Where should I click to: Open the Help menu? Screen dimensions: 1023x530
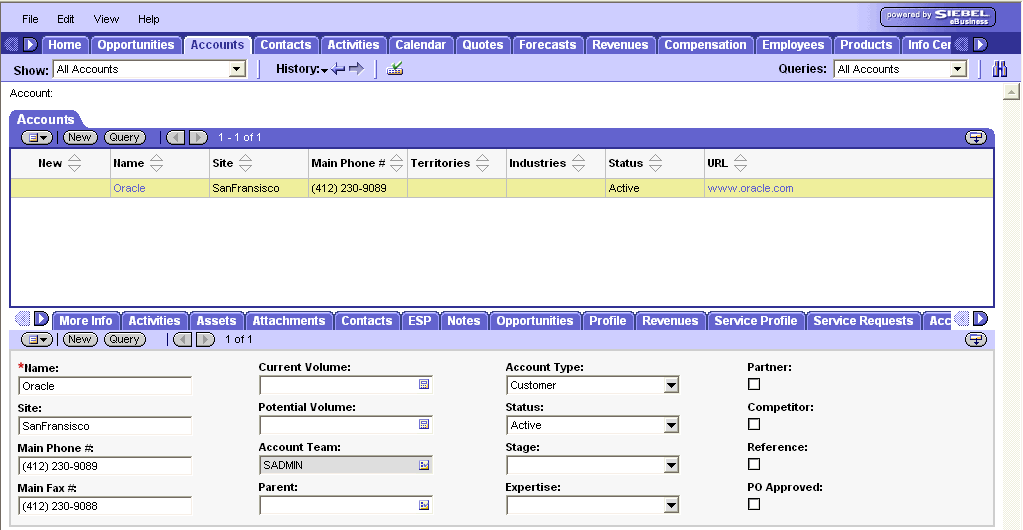149,19
